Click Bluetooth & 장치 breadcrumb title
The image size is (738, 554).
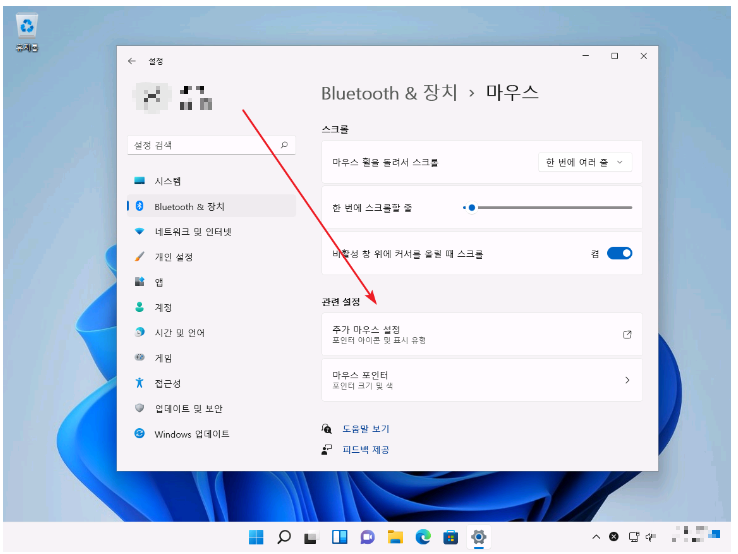pyautogui.click(x=389, y=93)
